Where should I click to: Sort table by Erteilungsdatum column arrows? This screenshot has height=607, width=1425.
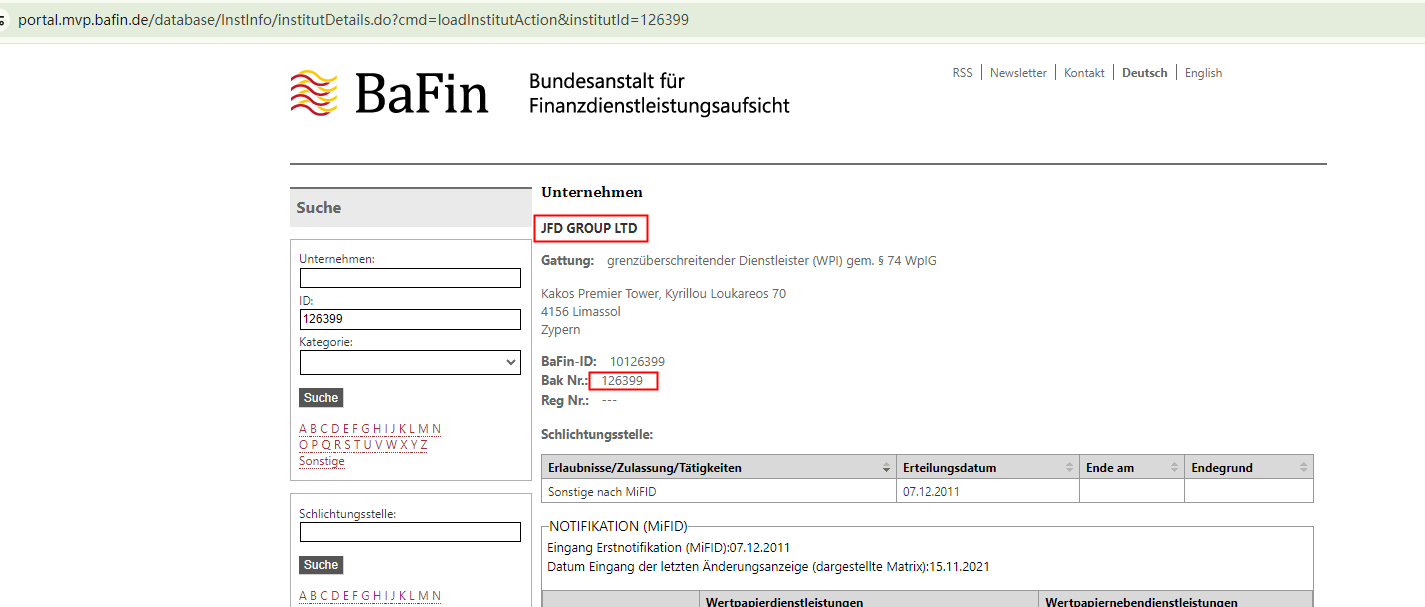(1069, 468)
